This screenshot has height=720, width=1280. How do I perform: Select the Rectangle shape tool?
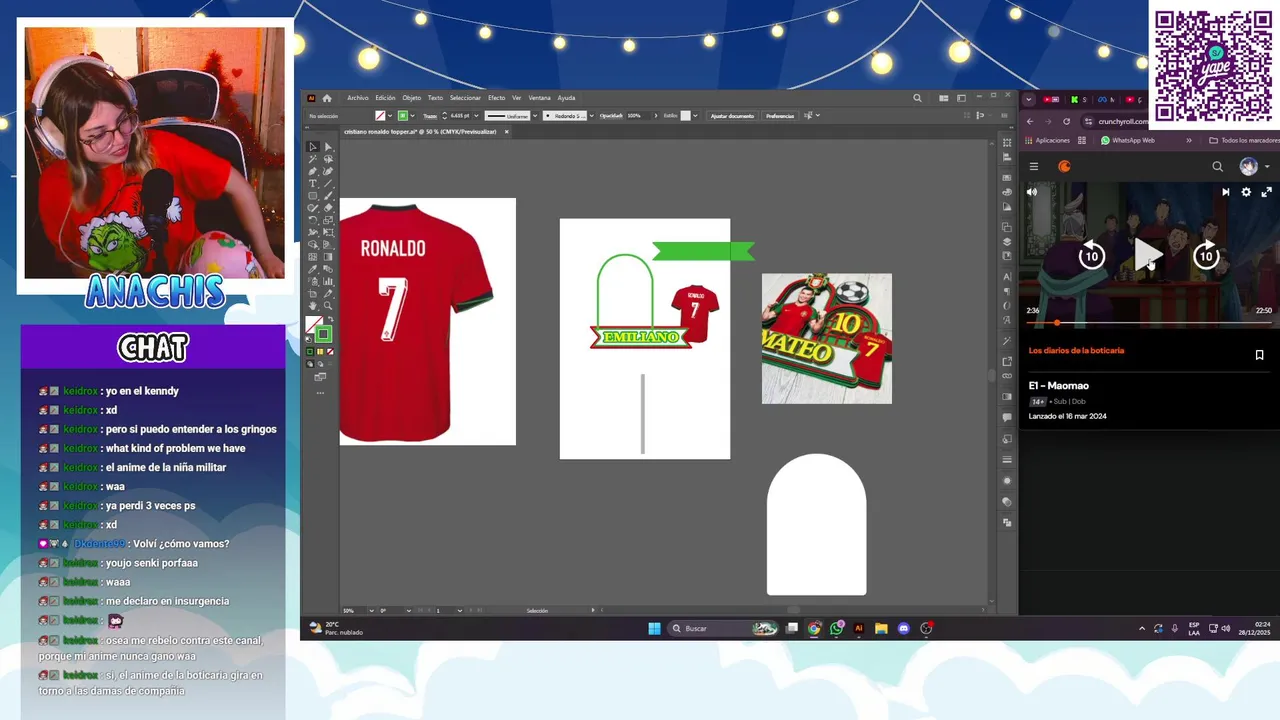pos(313,196)
